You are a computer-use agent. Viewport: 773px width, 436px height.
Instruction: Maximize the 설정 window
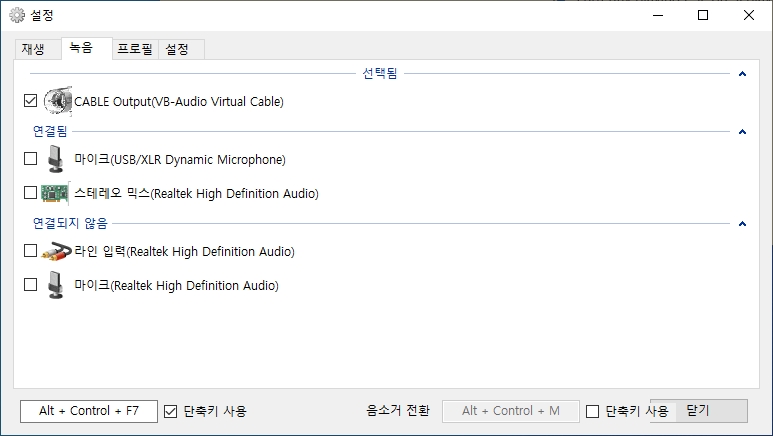[x=703, y=15]
